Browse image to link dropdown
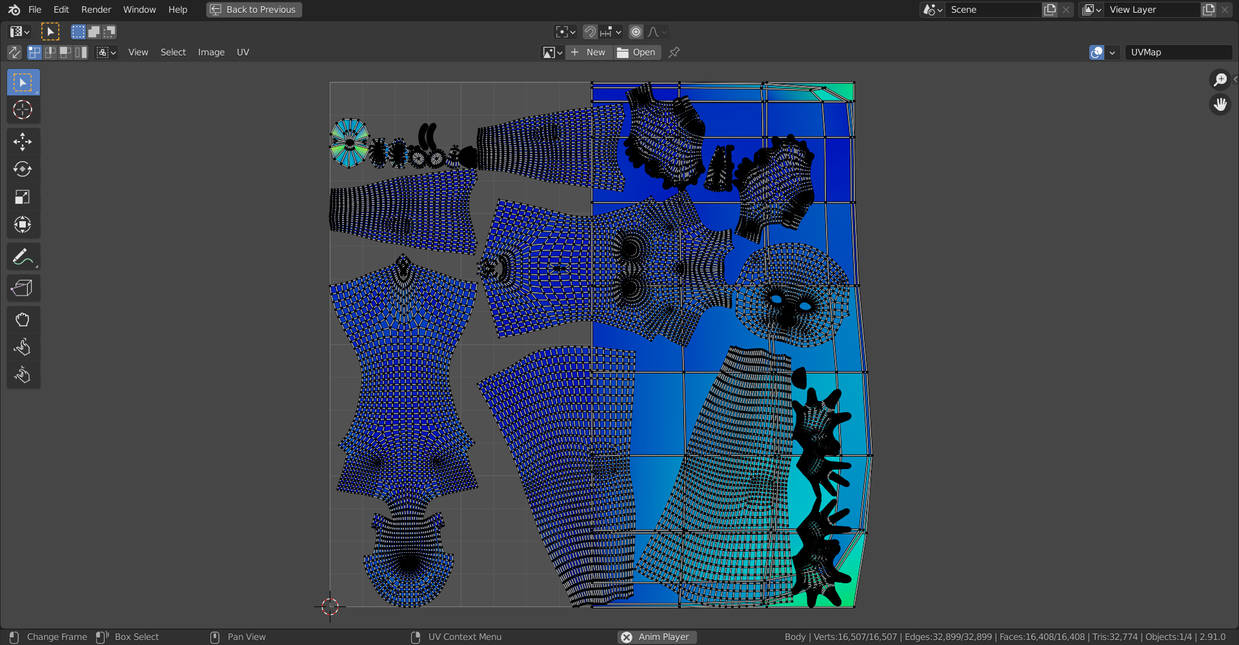 553,52
